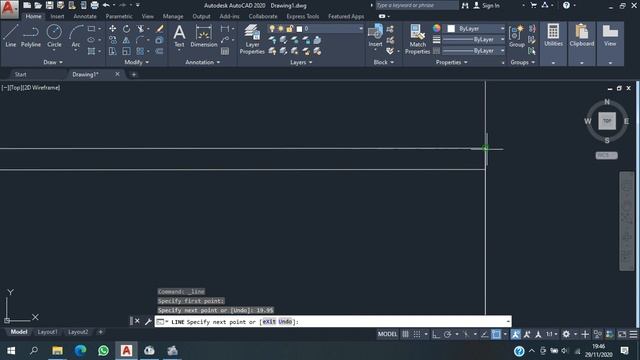
Task: Toggle Ortho mode in status bar
Action: pyautogui.click(x=436, y=334)
